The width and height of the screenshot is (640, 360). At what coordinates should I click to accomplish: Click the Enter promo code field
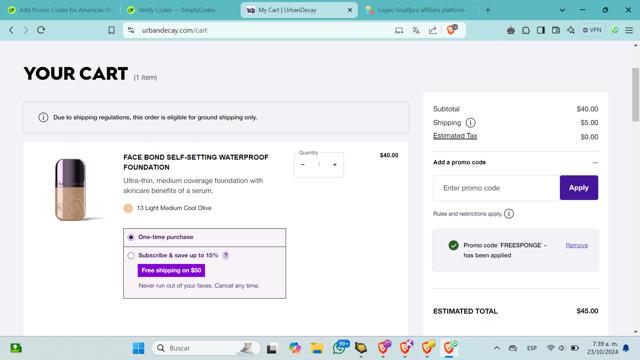tap(497, 188)
